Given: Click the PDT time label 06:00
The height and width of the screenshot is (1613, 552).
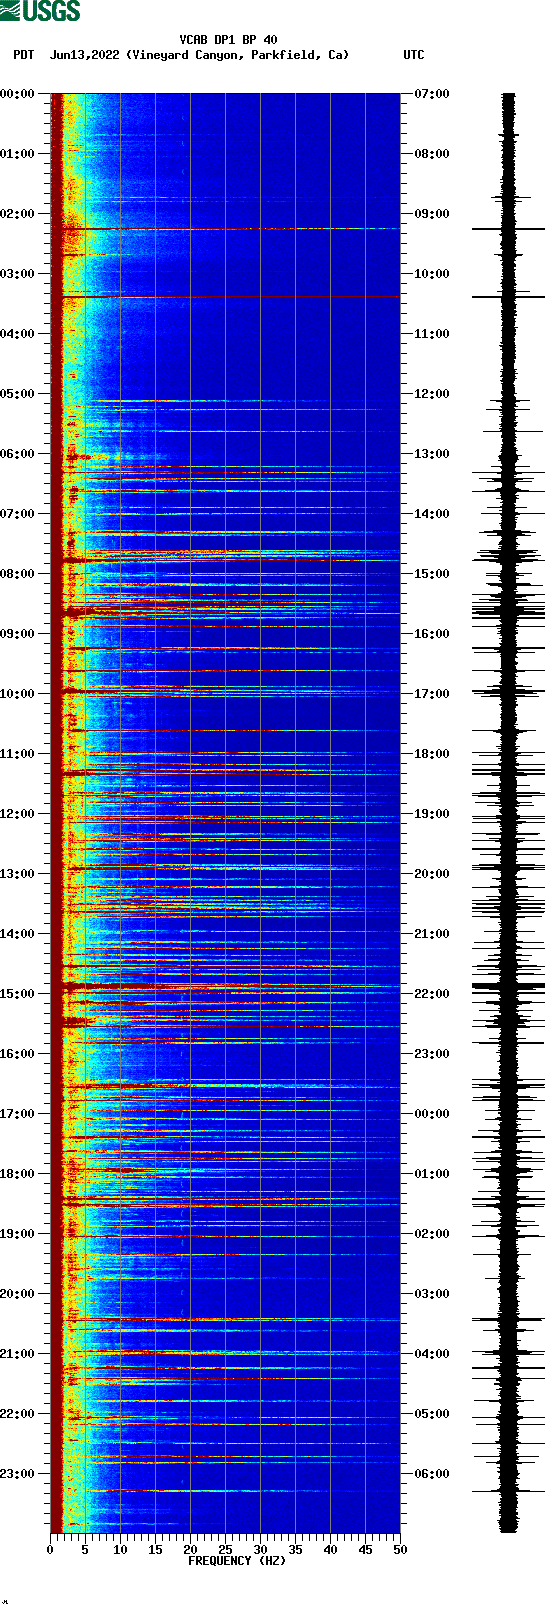Looking at the screenshot, I should click(18, 454).
